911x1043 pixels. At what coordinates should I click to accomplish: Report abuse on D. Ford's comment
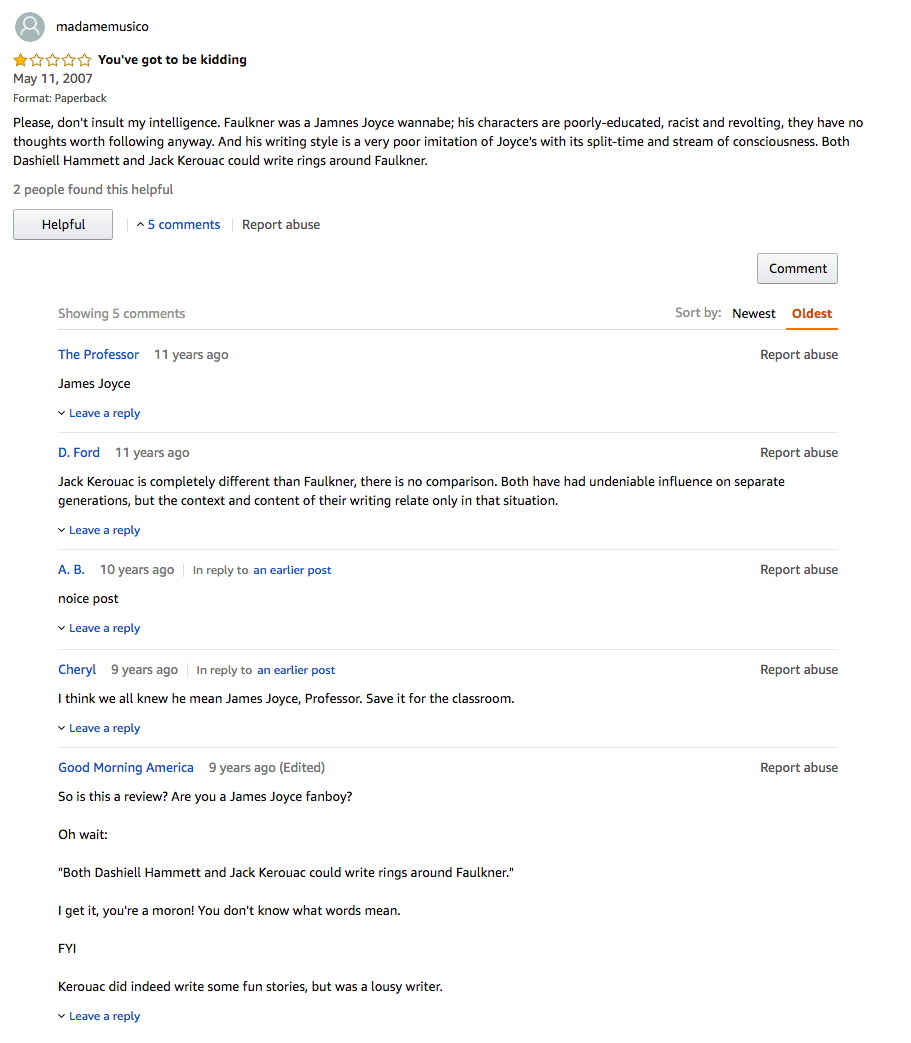click(799, 452)
